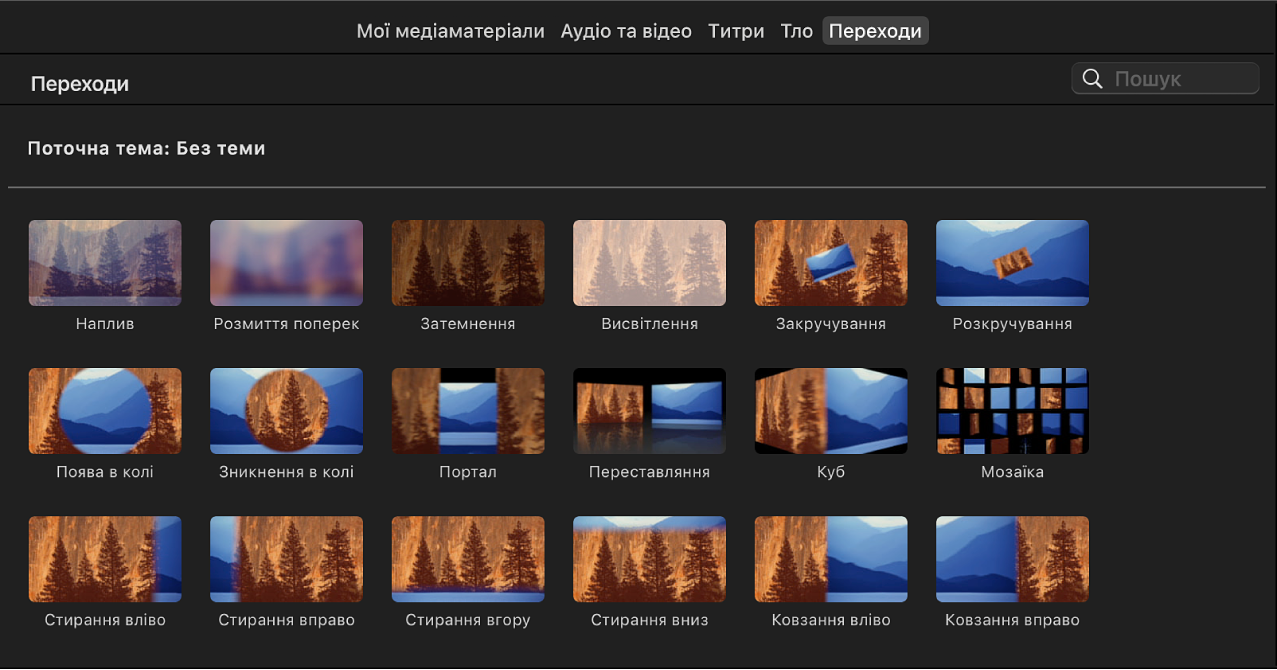This screenshot has height=670, width=1277.
Task: Click the Стирання вгору label
Action: pyautogui.click(x=468, y=620)
